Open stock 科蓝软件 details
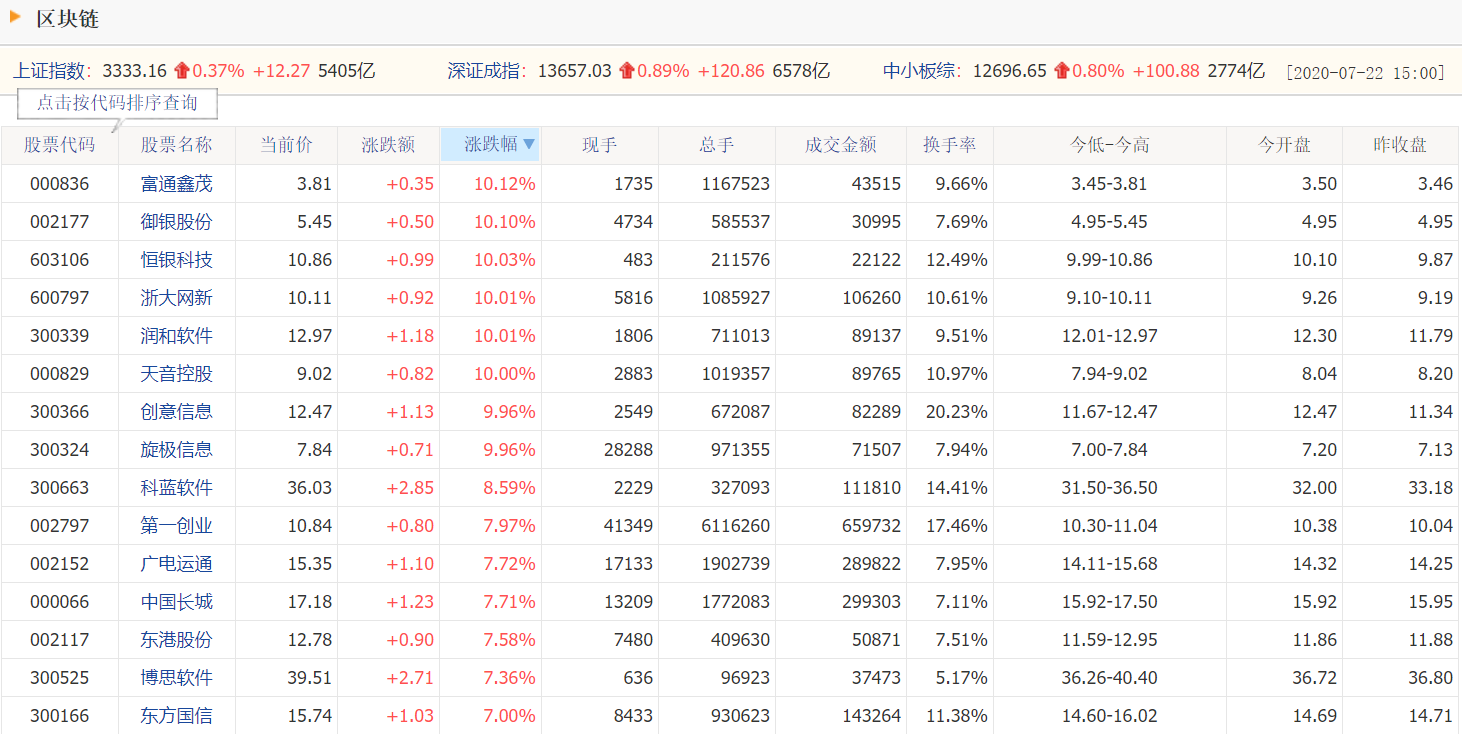Screen dimensions: 1462x734 click(177, 488)
